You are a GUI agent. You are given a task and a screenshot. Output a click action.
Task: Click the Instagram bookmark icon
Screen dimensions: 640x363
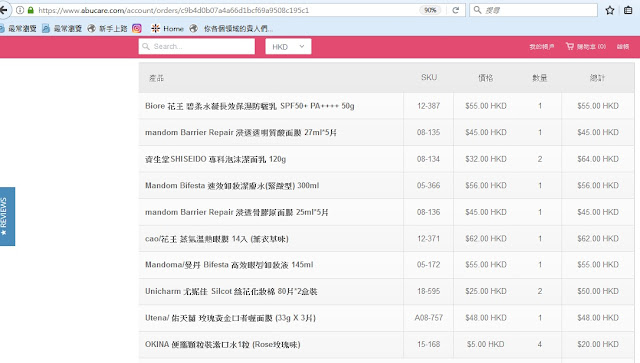pos(137,28)
